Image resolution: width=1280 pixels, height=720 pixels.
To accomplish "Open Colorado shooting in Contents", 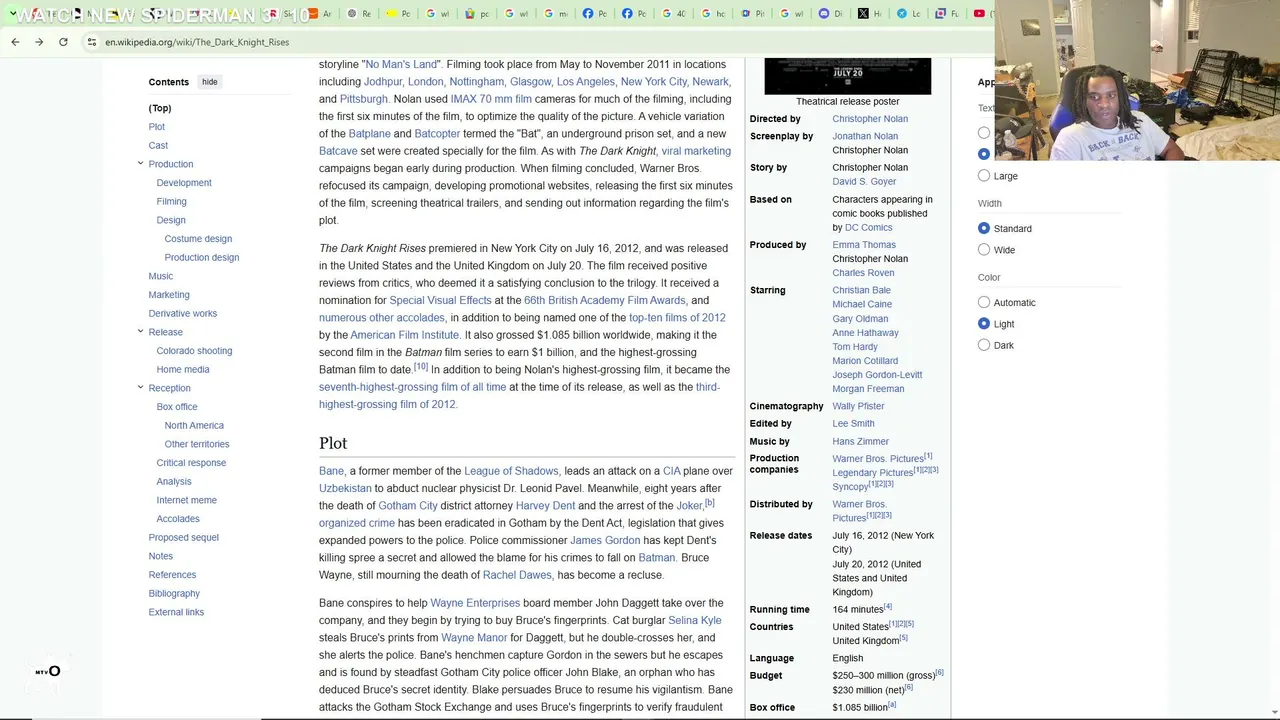I will [x=194, y=351].
